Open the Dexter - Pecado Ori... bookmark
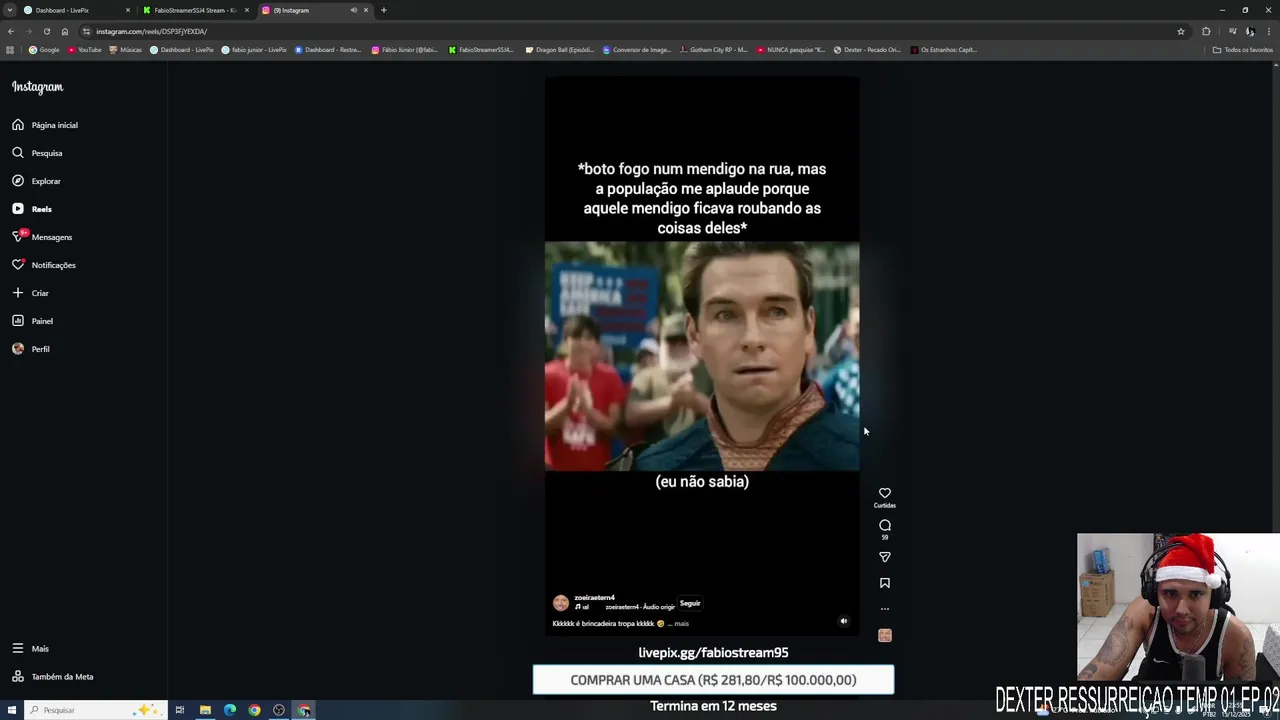Screen dimensions: 1280x720 click(867, 49)
